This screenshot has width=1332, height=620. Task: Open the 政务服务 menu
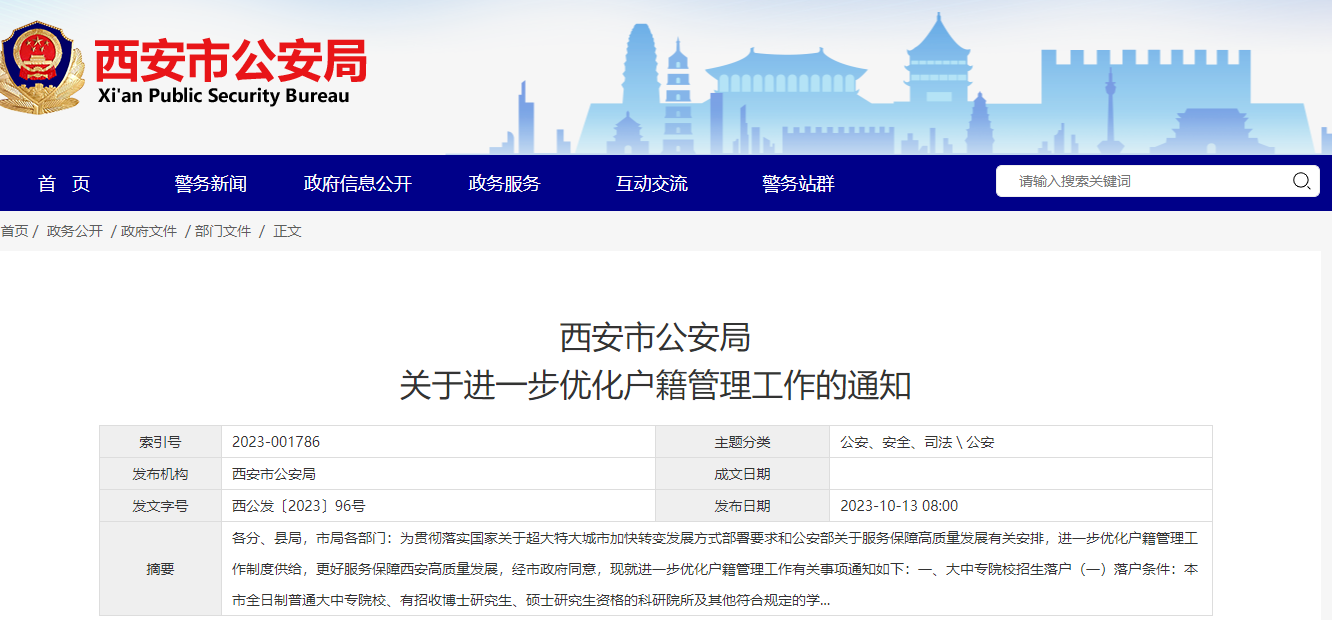pyautogui.click(x=503, y=183)
